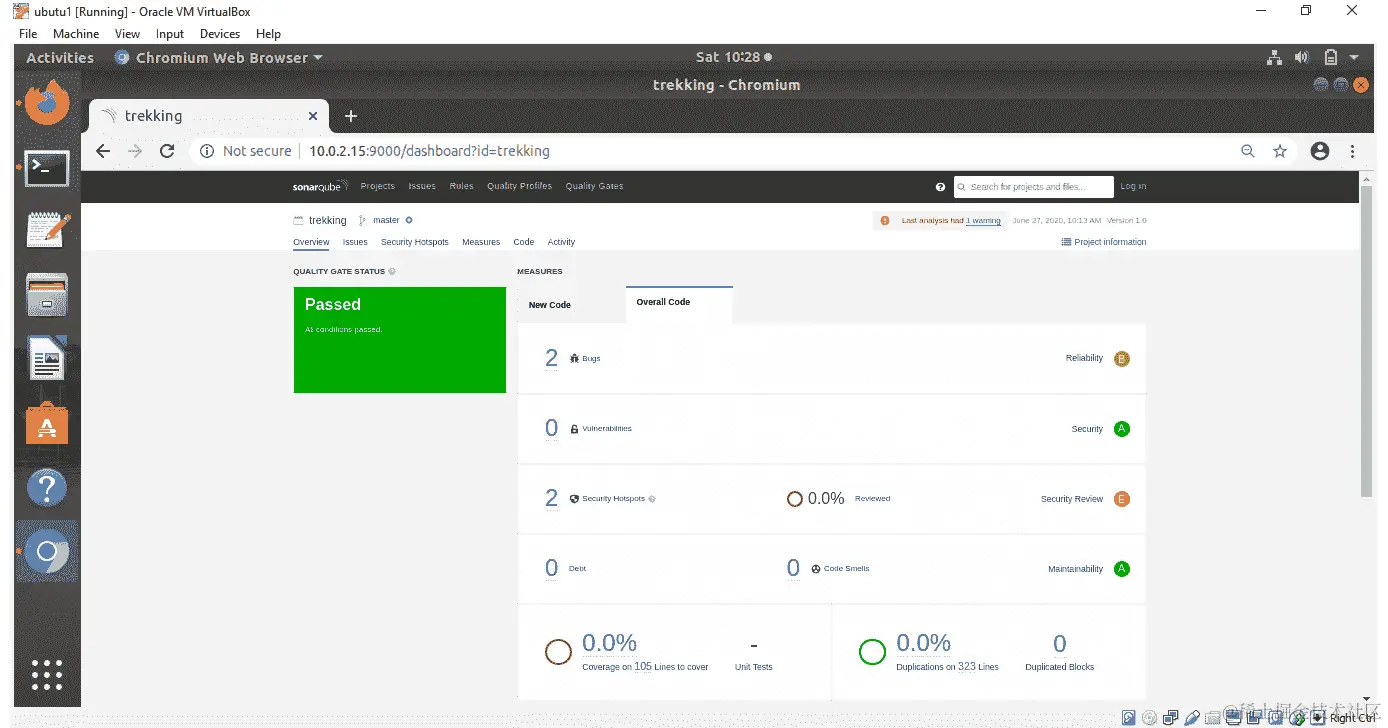1388x728 pixels.
Task: Click the sonarqube logo in the navigation bar
Action: pos(319,186)
